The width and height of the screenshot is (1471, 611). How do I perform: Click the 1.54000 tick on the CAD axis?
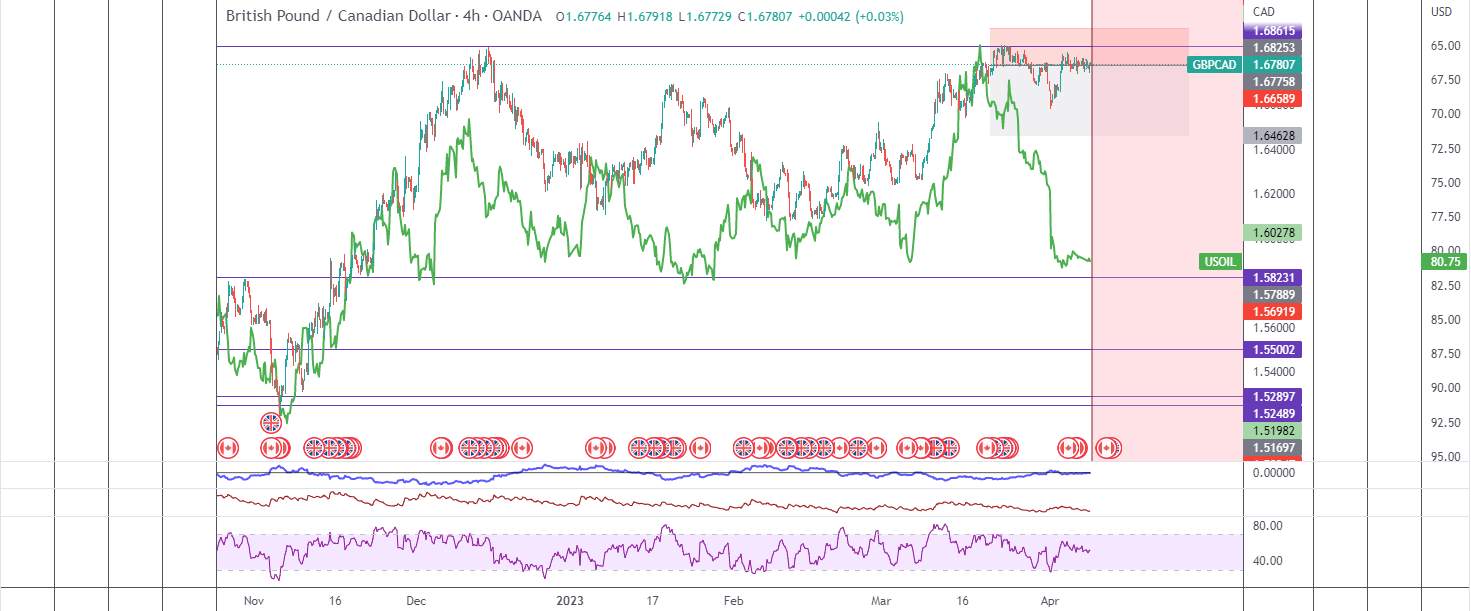tap(1273, 371)
